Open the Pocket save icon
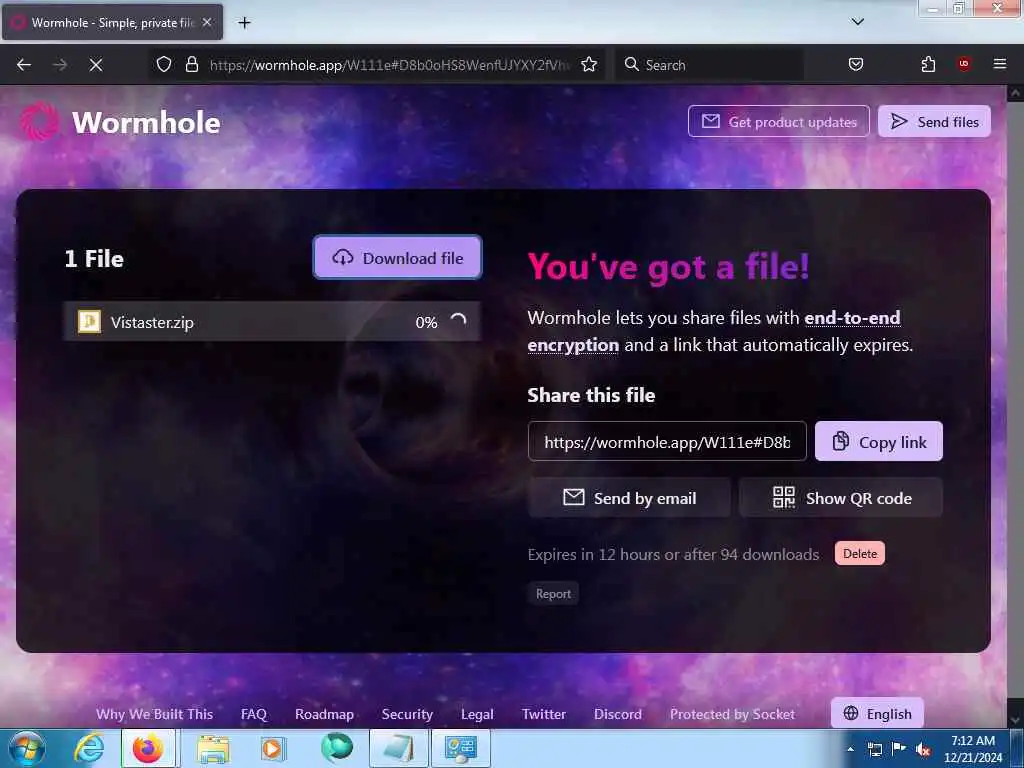 click(x=856, y=65)
